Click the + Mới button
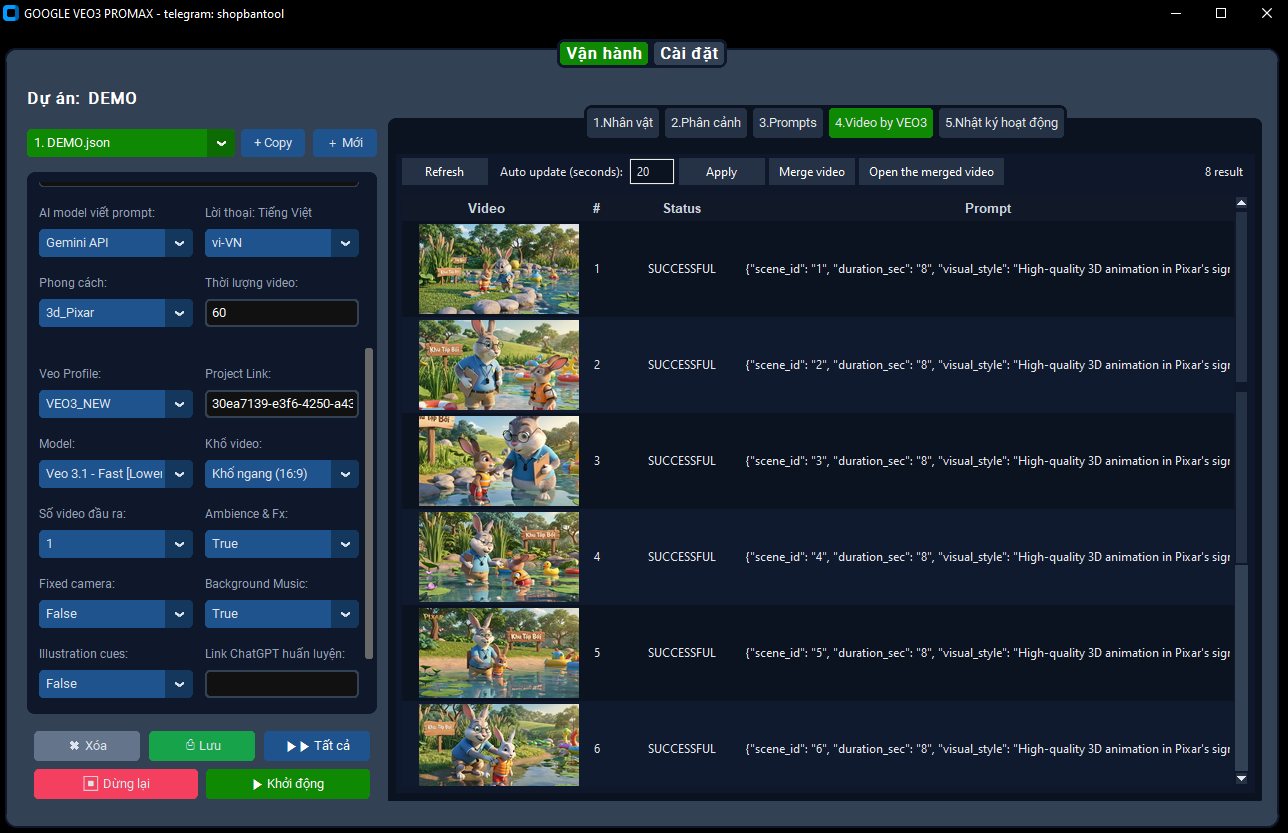Image resolution: width=1288 pixels, height=833 pixels. (345, 143)
